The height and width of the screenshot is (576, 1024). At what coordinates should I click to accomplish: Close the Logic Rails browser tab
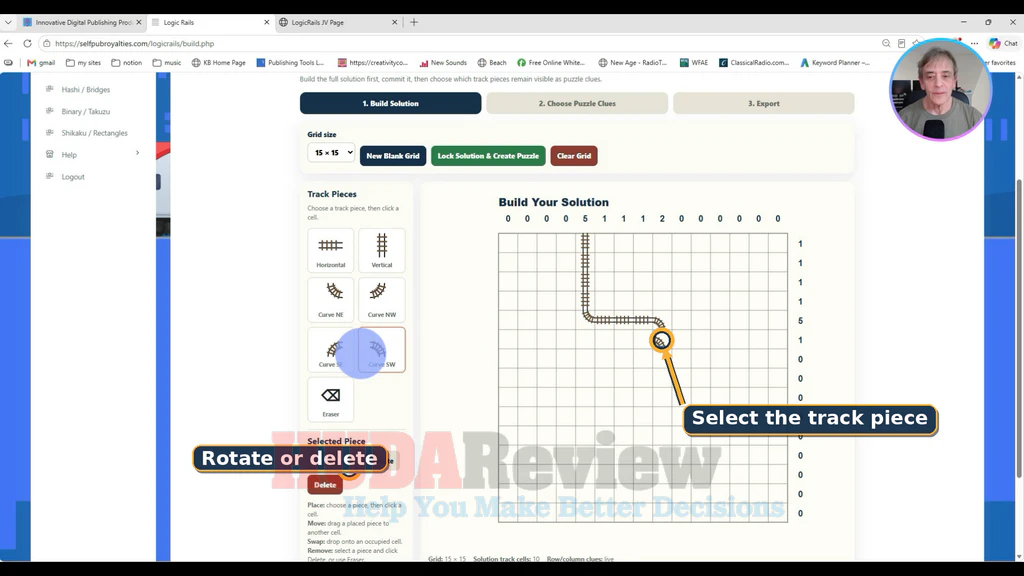(x=266, y=22)
